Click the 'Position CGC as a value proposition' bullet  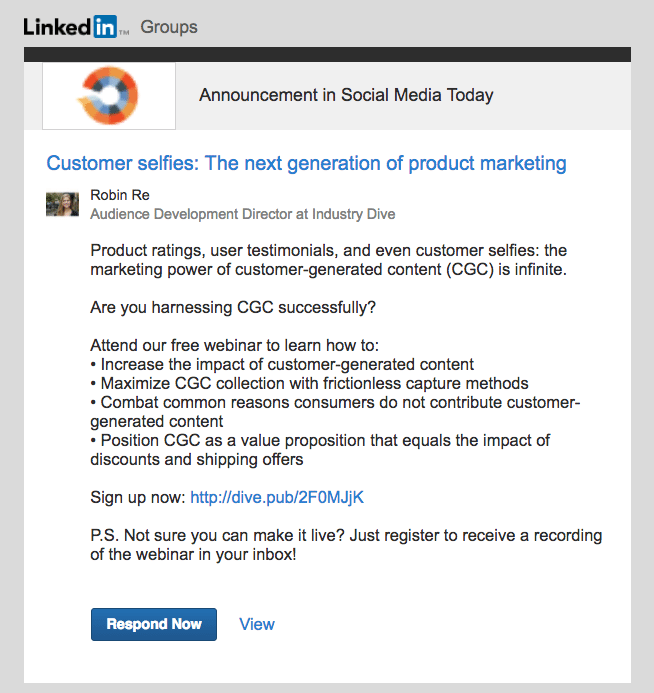point(320,450)
